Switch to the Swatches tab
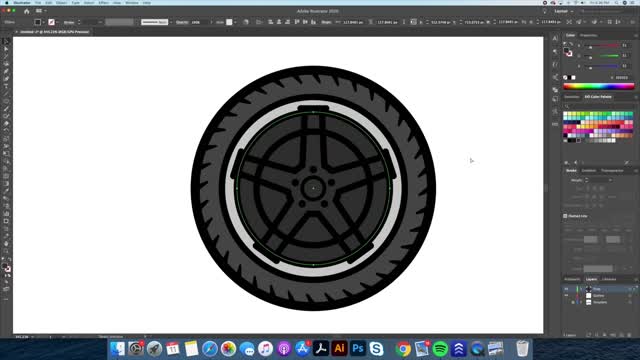The image size is (640, 360). (572, 97)
